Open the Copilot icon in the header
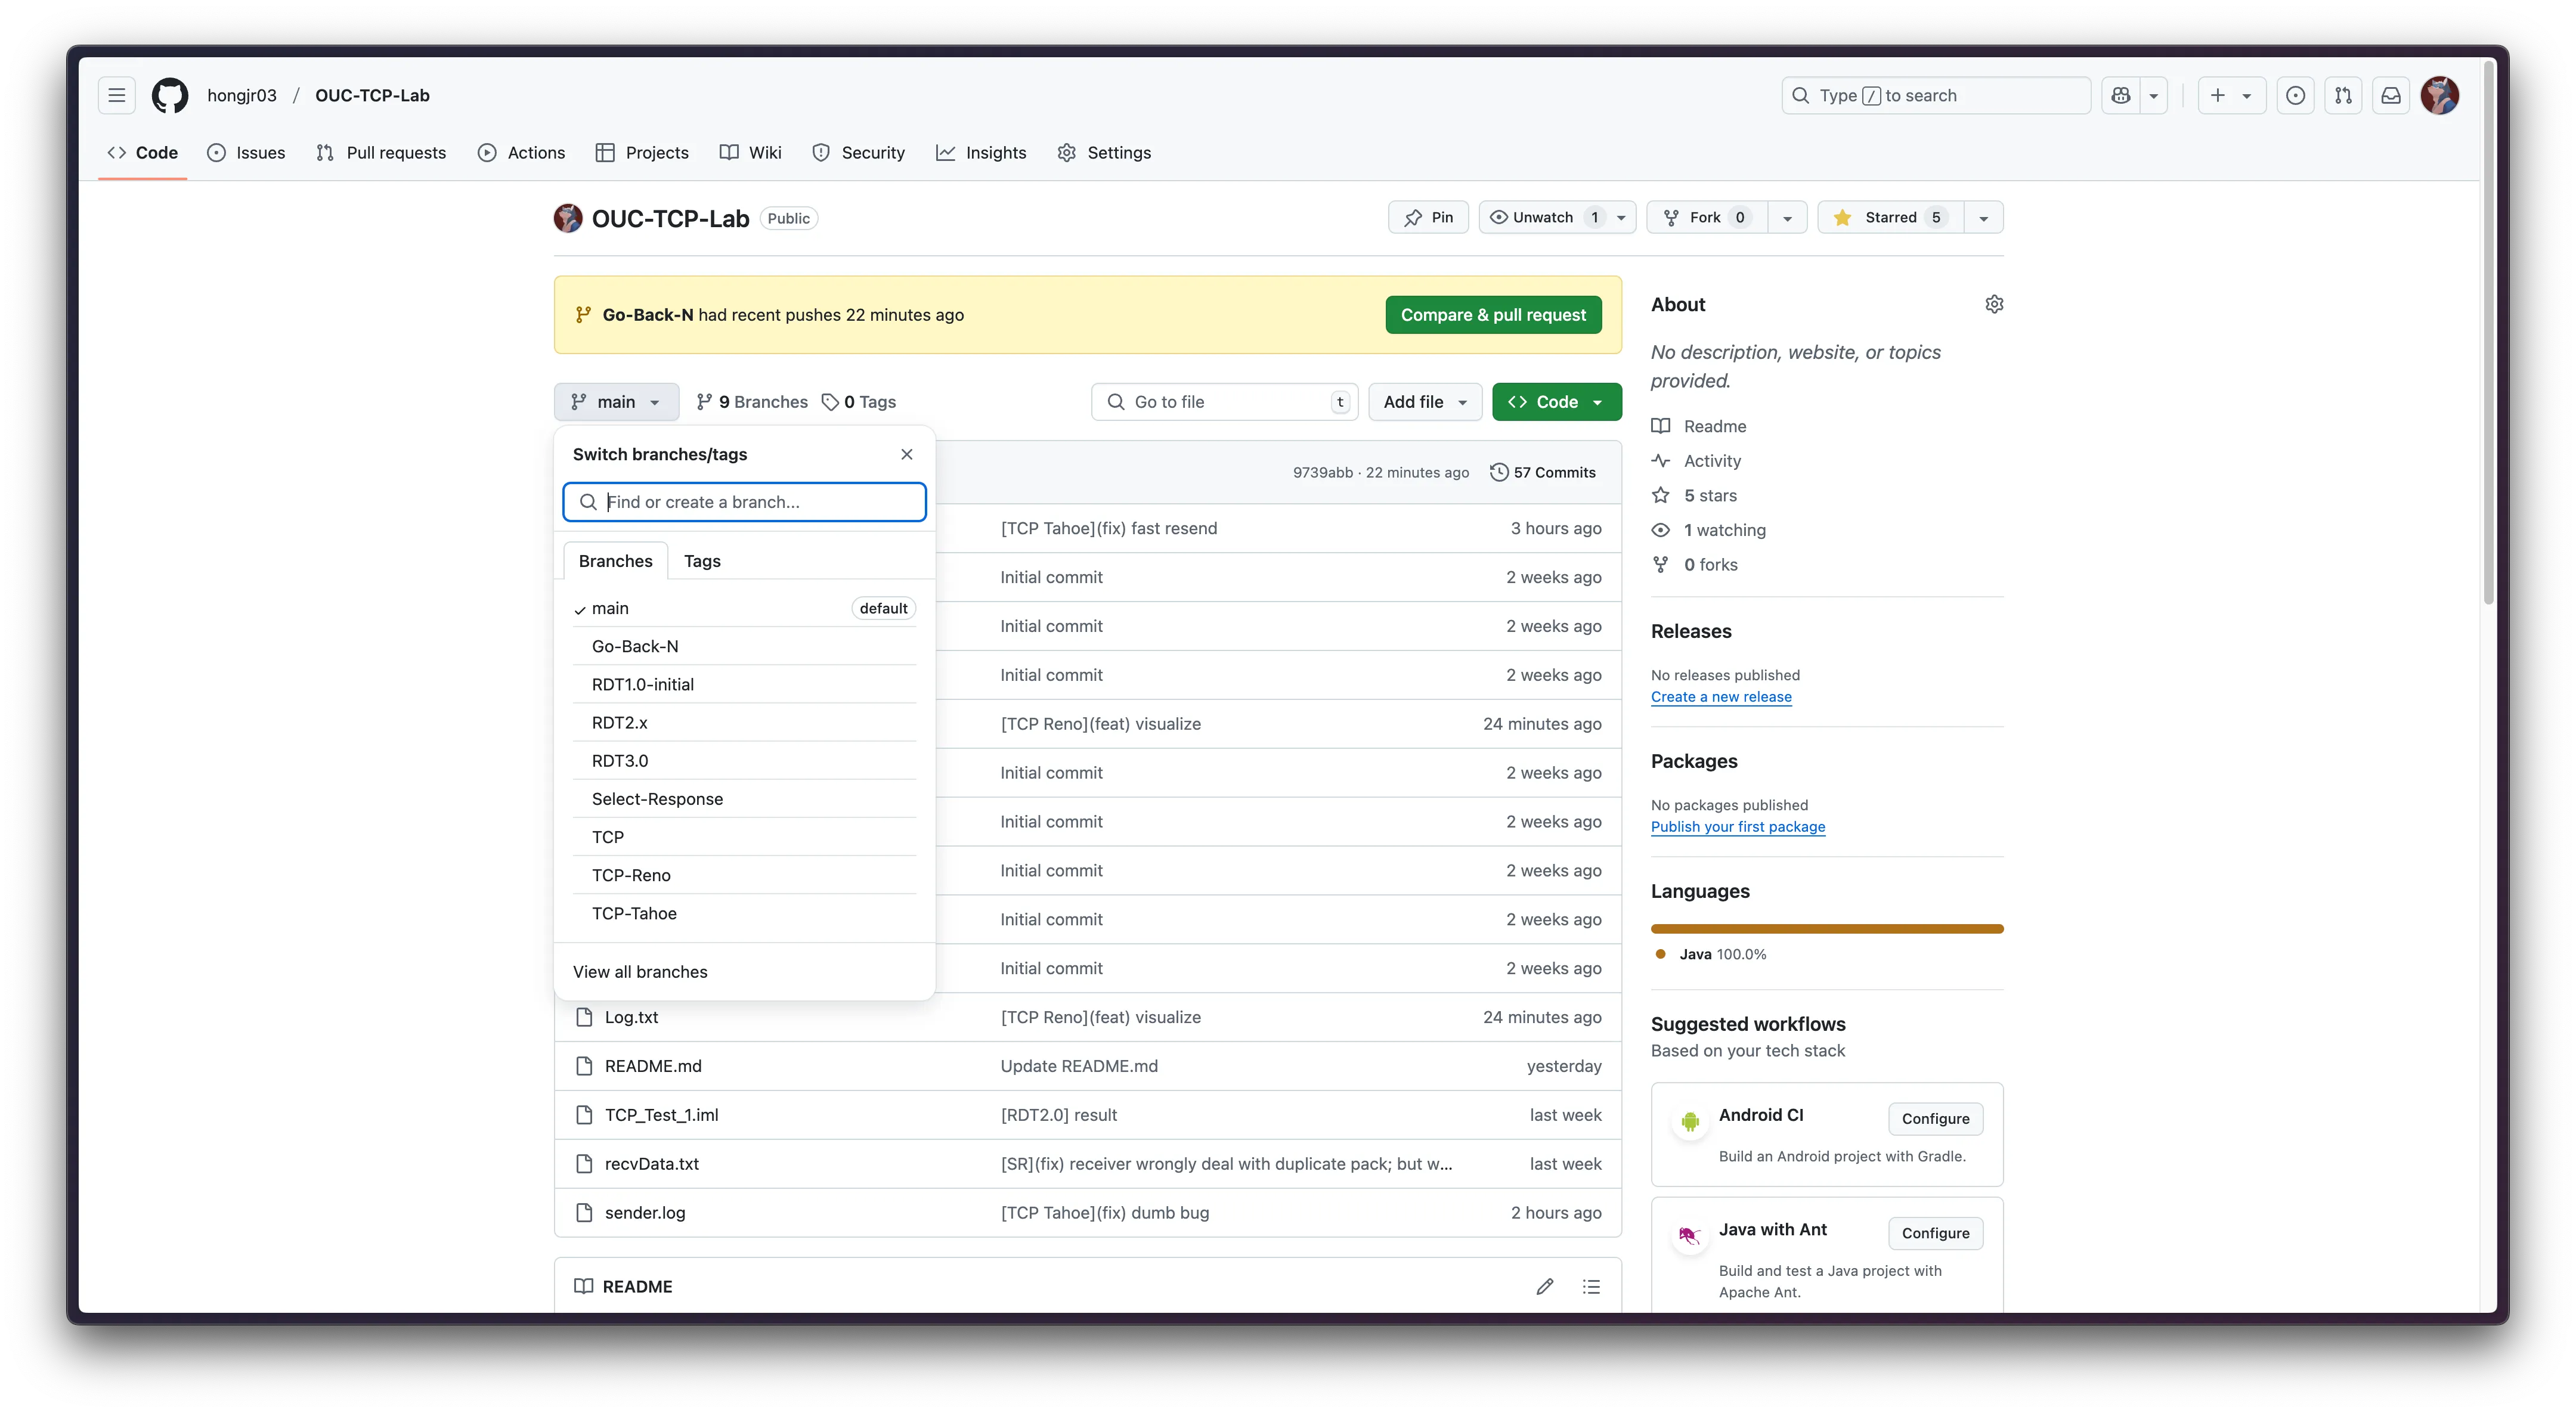This screenshot has height=1413, width=2576. [2120, 95]
